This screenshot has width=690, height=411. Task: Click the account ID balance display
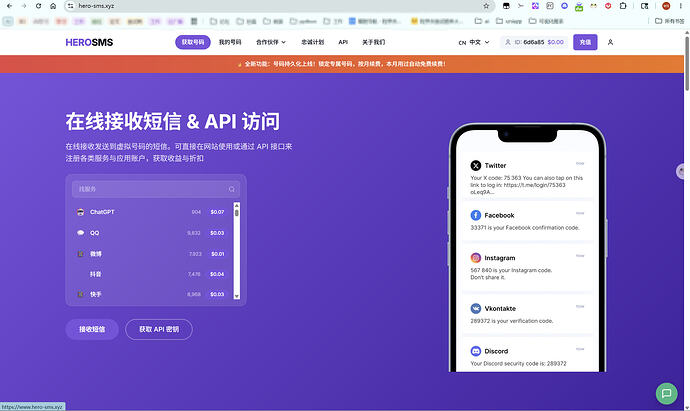(534, 42)
